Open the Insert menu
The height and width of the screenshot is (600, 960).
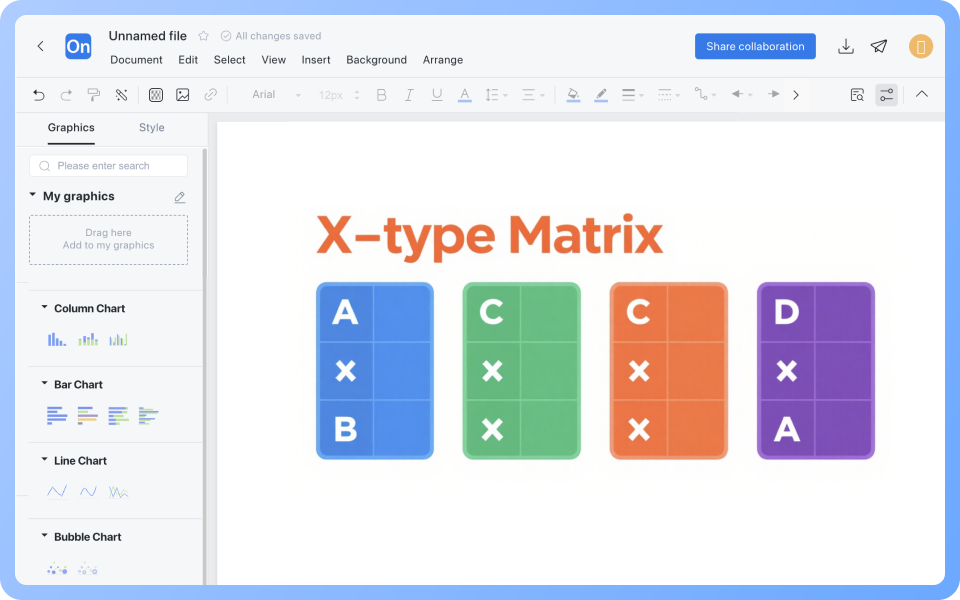pos(316,60)
